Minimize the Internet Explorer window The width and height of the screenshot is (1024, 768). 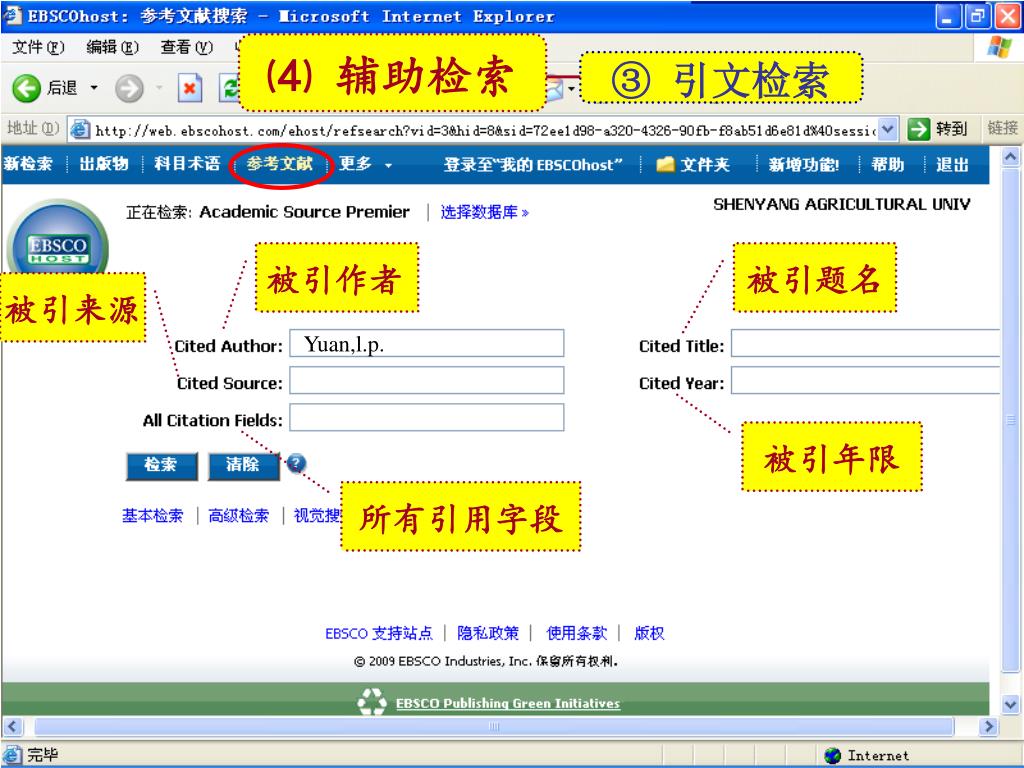948,16
